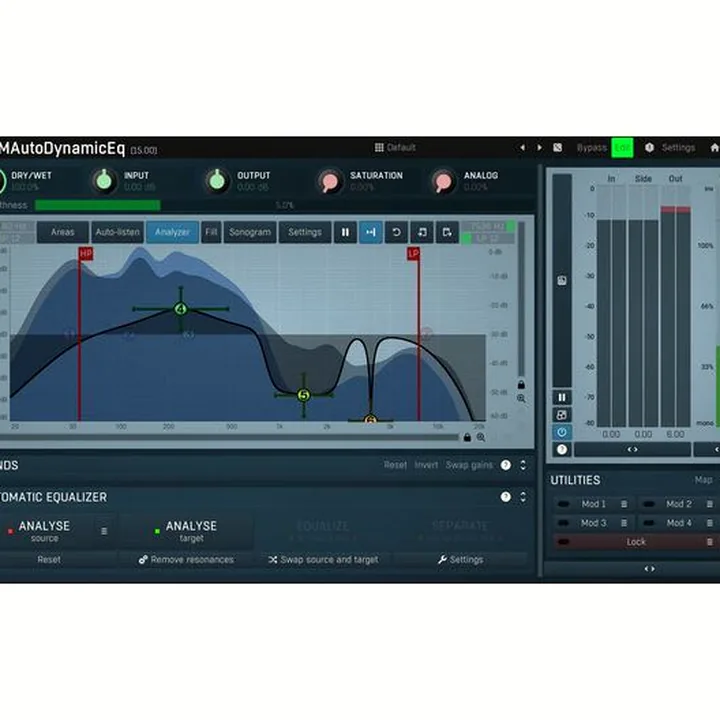Screen dimensions: 720x720
Task: Click the export icon in EQ toolbar
Action: pos(447,232)
